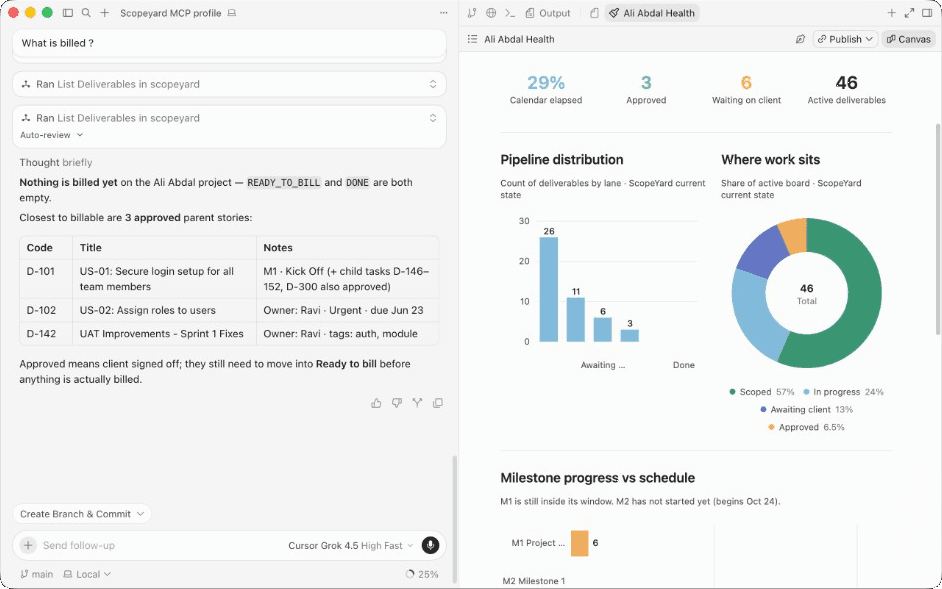The image size is (942, 589).
Task: Select the Ali Abdal Health tab
Action: (x=652, y=13)
